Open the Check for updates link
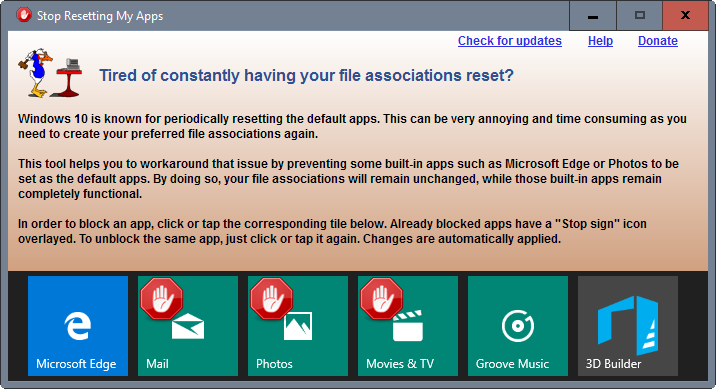This screenshot has height=389, width=716. tap(510, 41)
